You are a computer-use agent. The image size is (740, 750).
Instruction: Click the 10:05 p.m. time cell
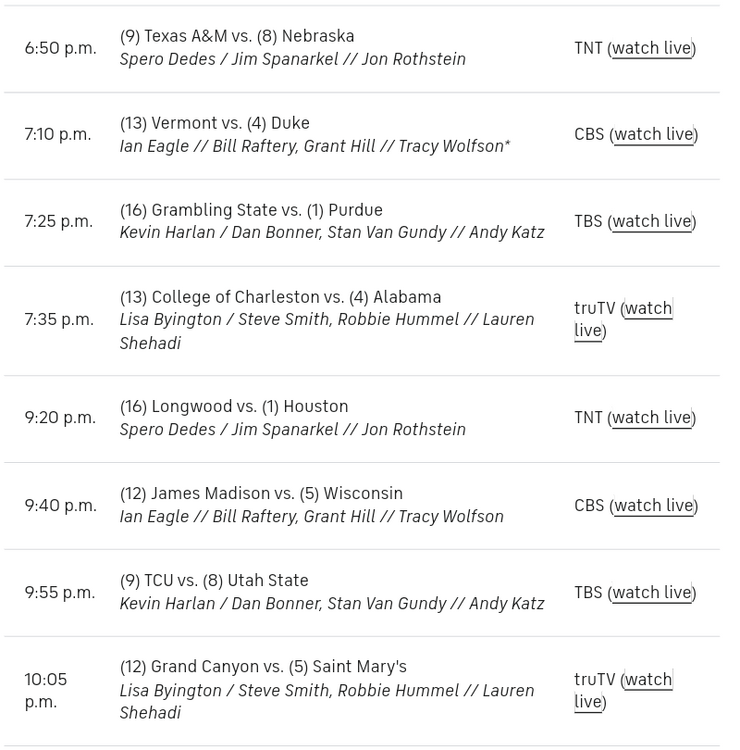47,691
